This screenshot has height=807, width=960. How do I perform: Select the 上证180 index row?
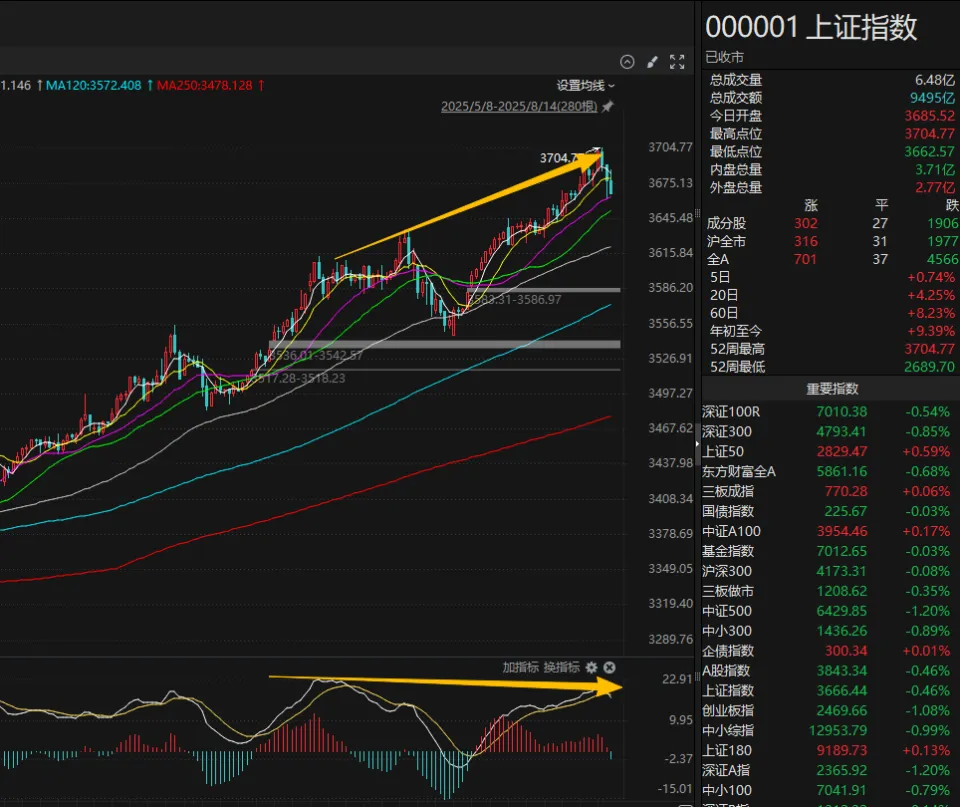(x=831, y=750)
